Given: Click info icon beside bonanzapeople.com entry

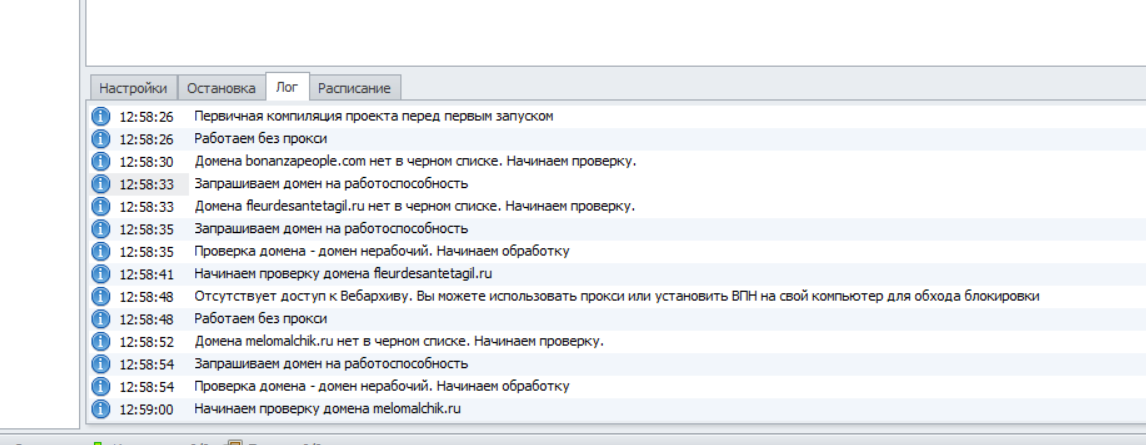Looking at the screenshot, I should pos(100,161).
